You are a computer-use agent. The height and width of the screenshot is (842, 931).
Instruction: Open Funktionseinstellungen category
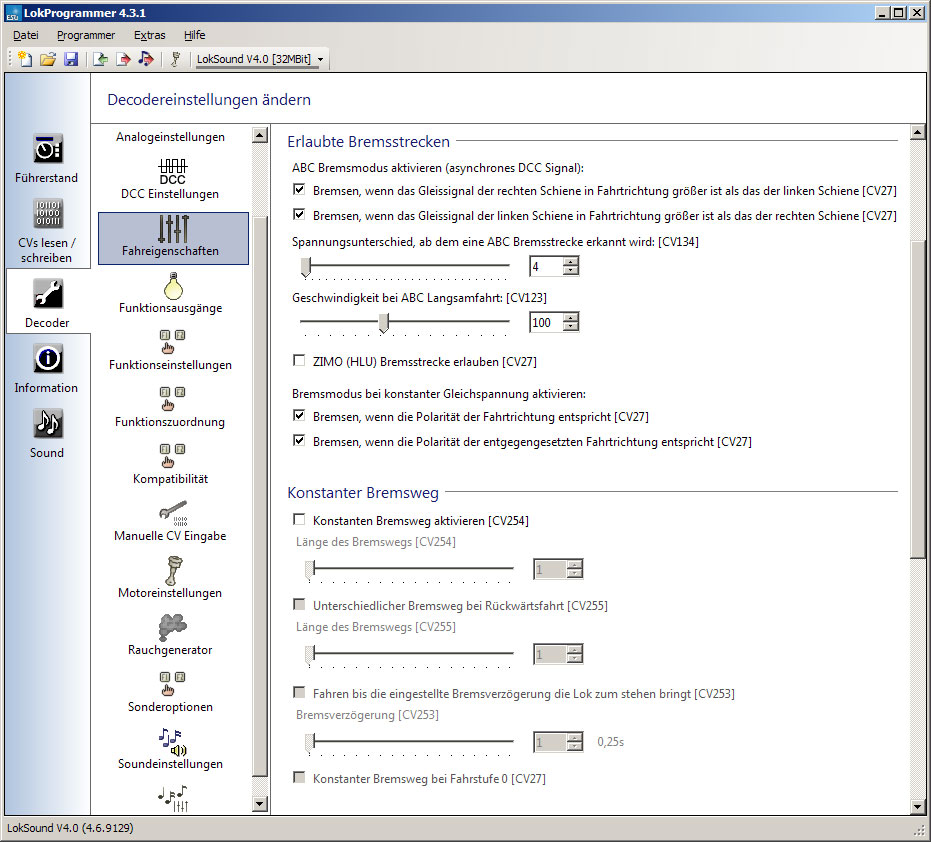(x=171, y=350)
